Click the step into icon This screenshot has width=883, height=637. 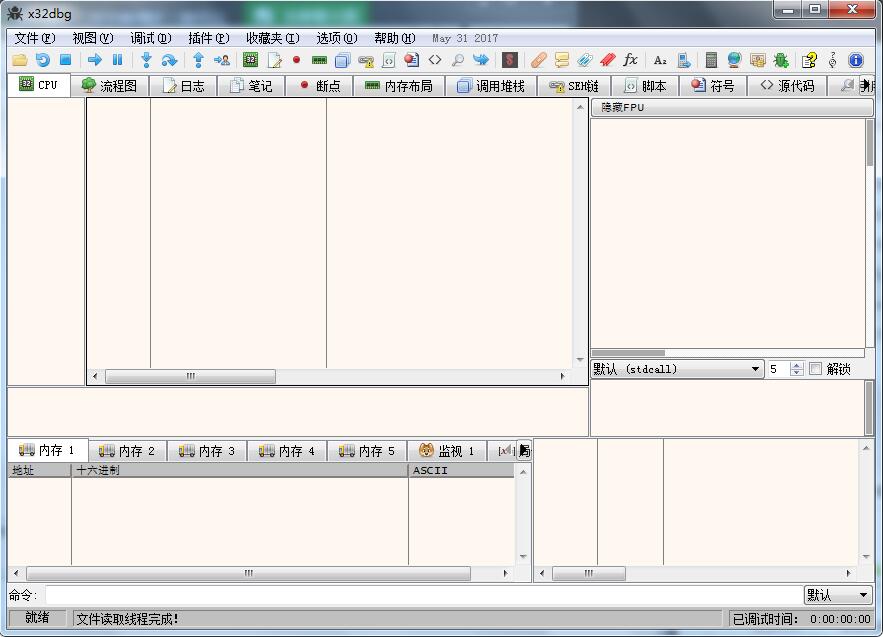(x=146, y=60)
